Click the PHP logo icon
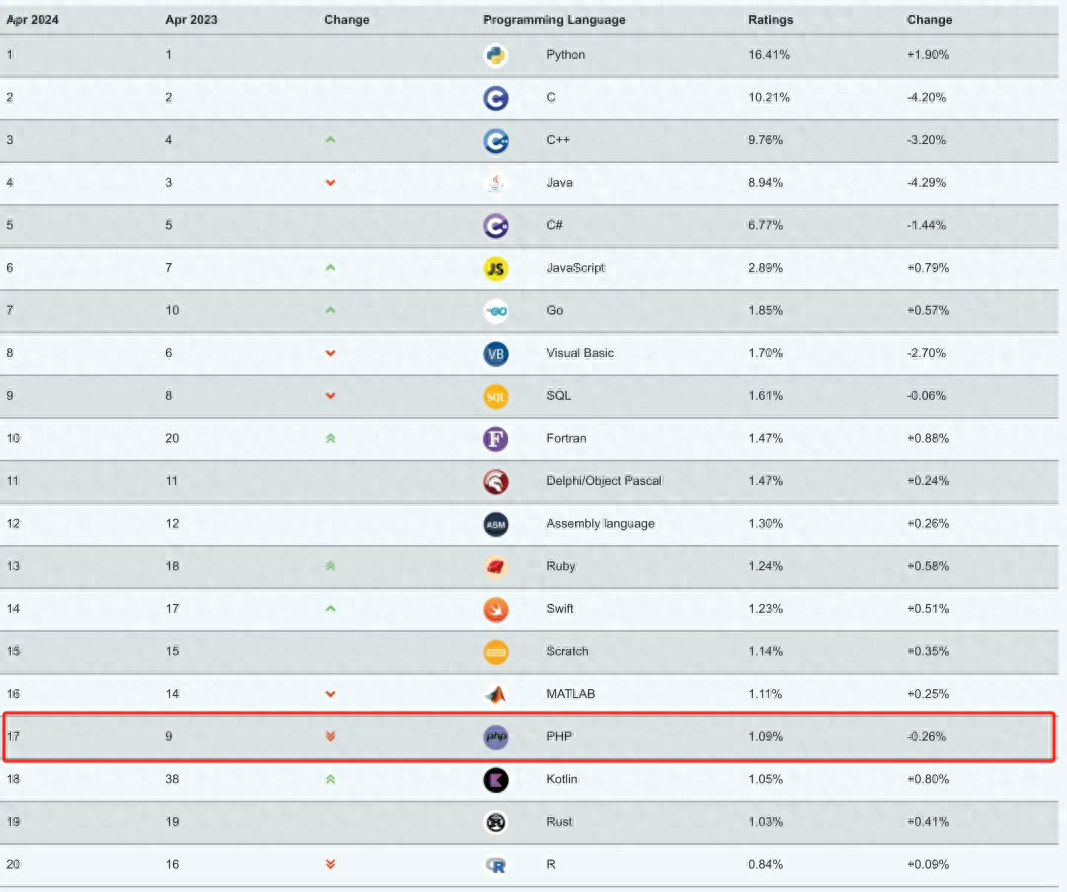This screenshot has height=892, width=1067. (x=495, y=737)
